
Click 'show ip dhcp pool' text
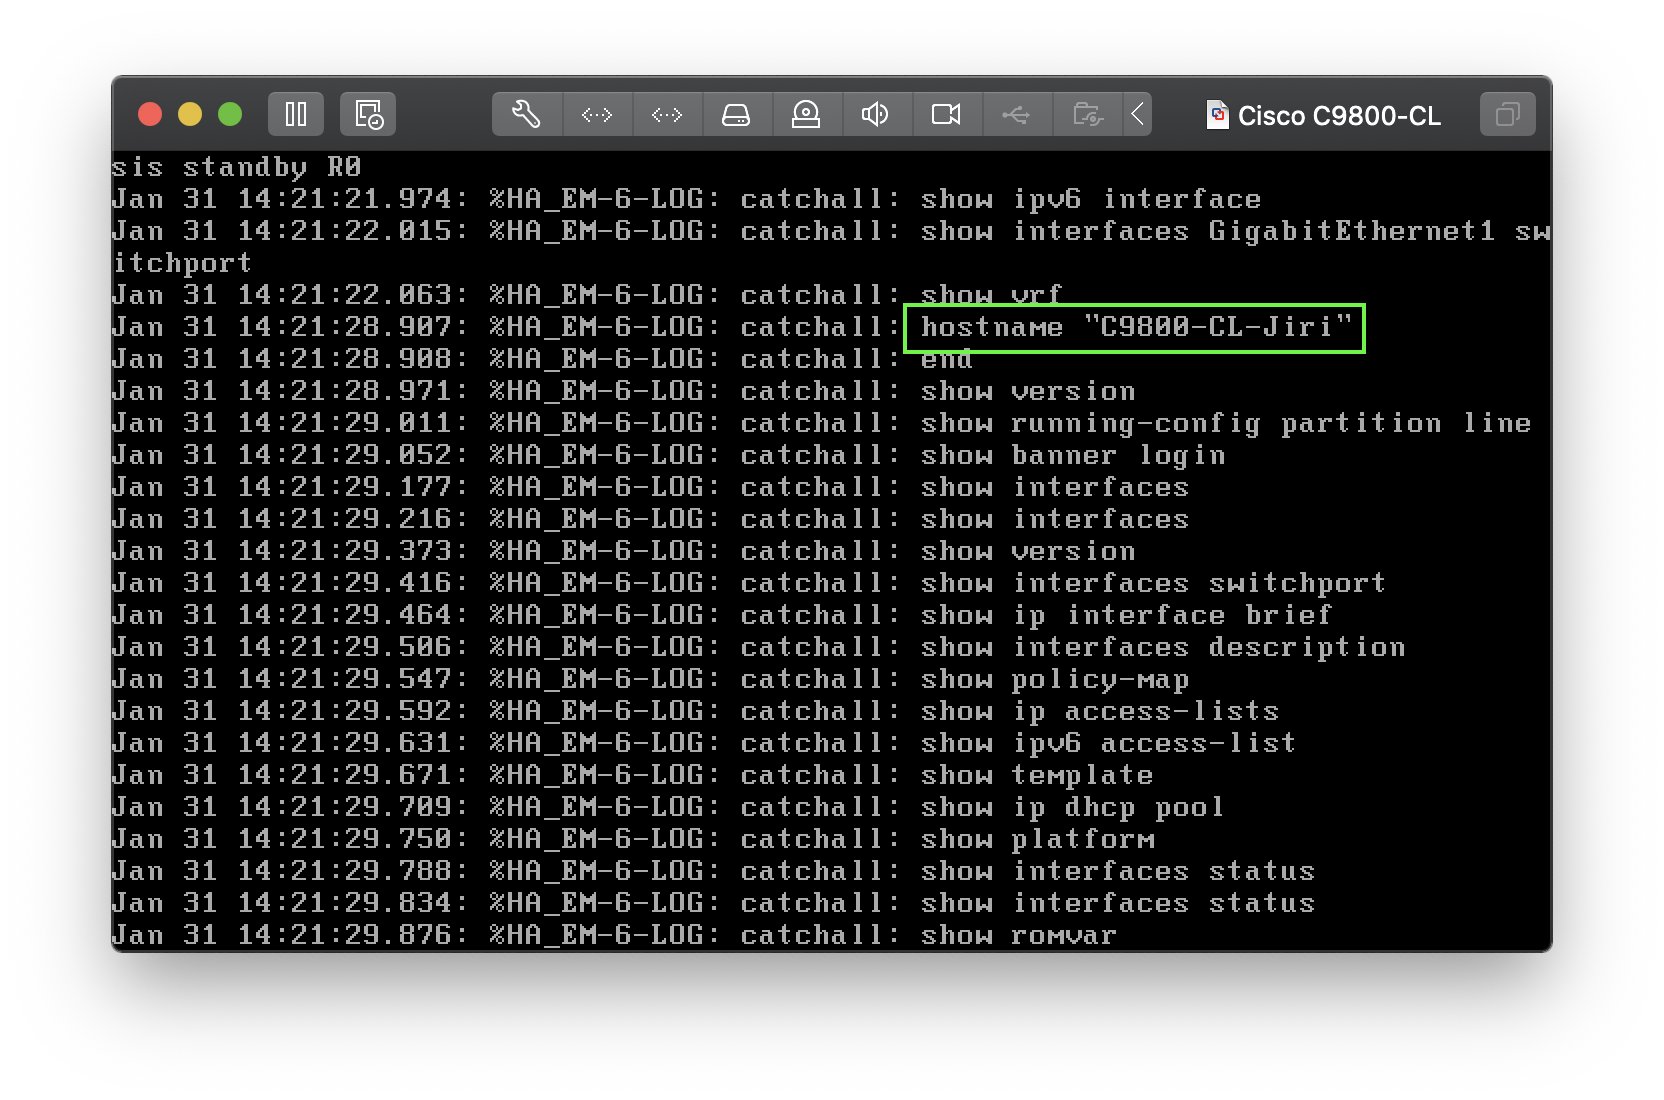(x=1072, y=807)
